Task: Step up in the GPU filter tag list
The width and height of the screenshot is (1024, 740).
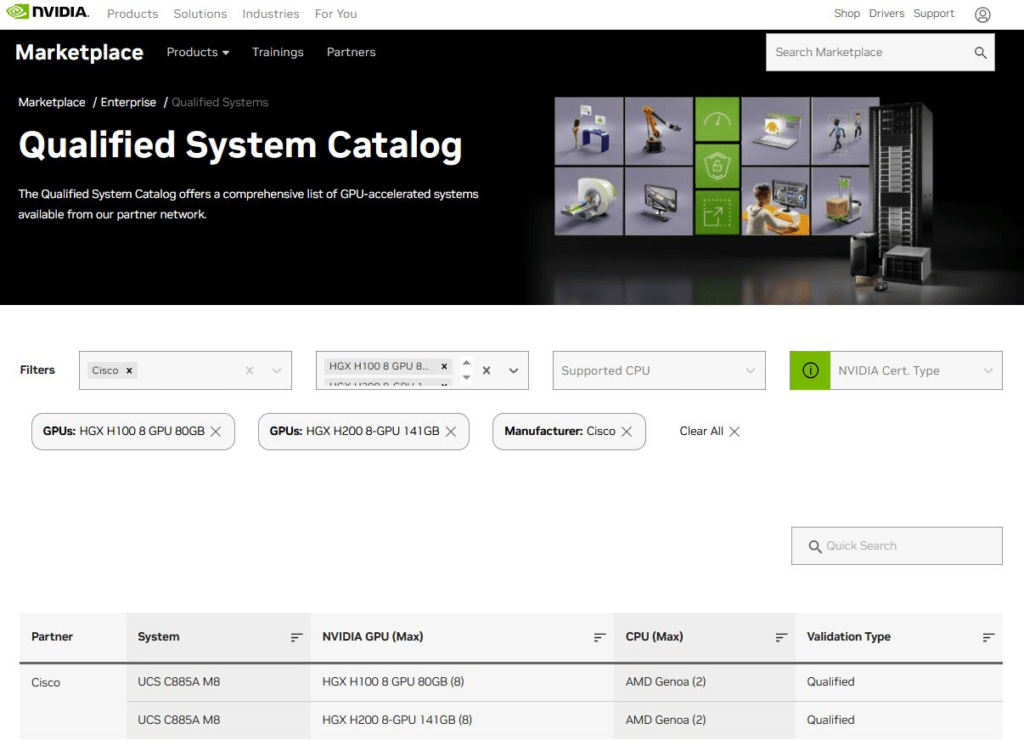Action: 466,363
